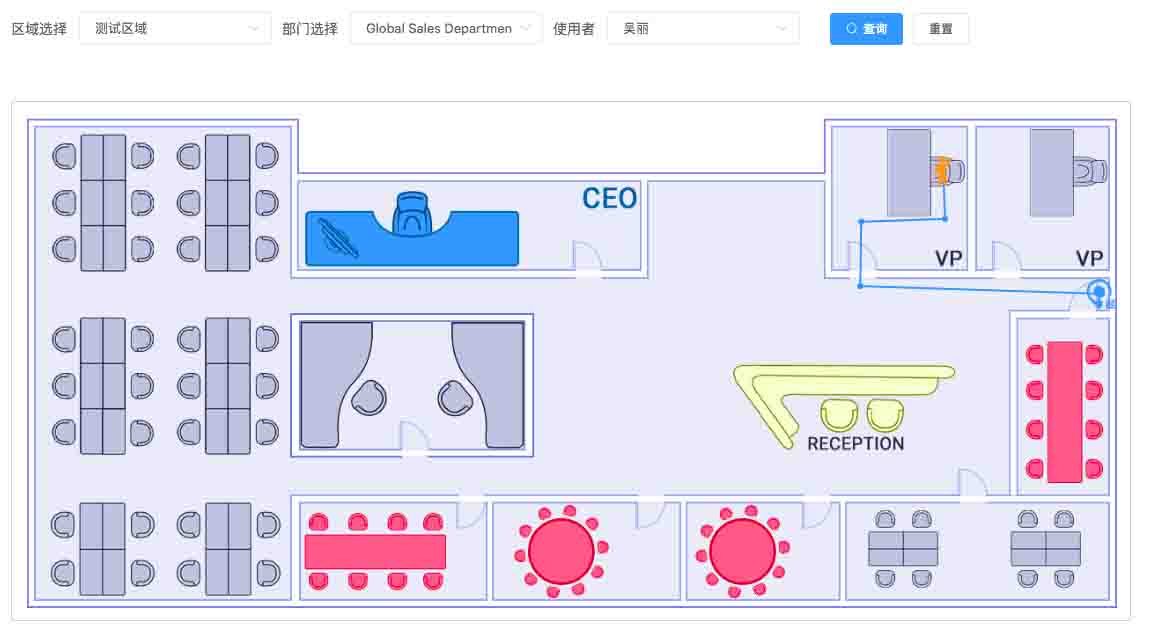The height and width of the screenshot is (625, 1149).
Task: Click the blue 查询 search button
Action: click(x=866, y=29)
